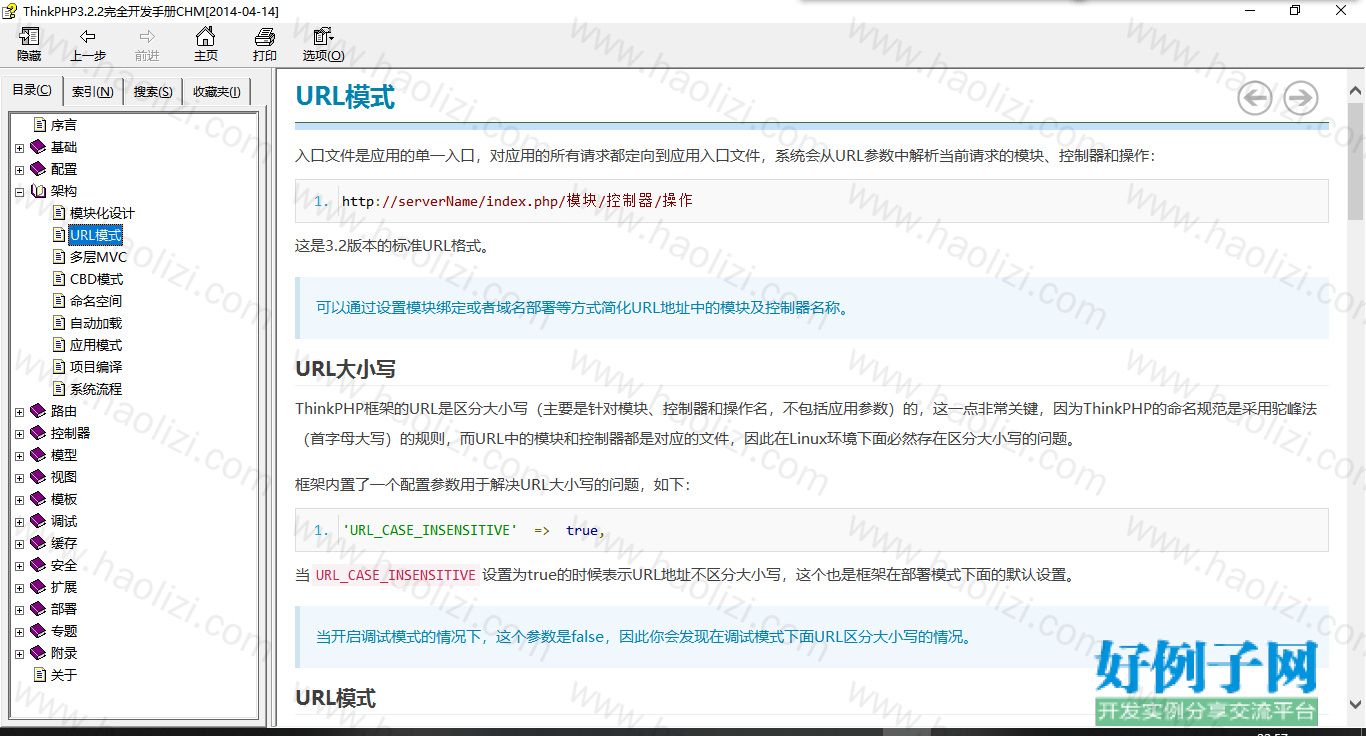The image size is (1366, 736).
Task: Select the 调试 tree label
Action: click(64, 521)
